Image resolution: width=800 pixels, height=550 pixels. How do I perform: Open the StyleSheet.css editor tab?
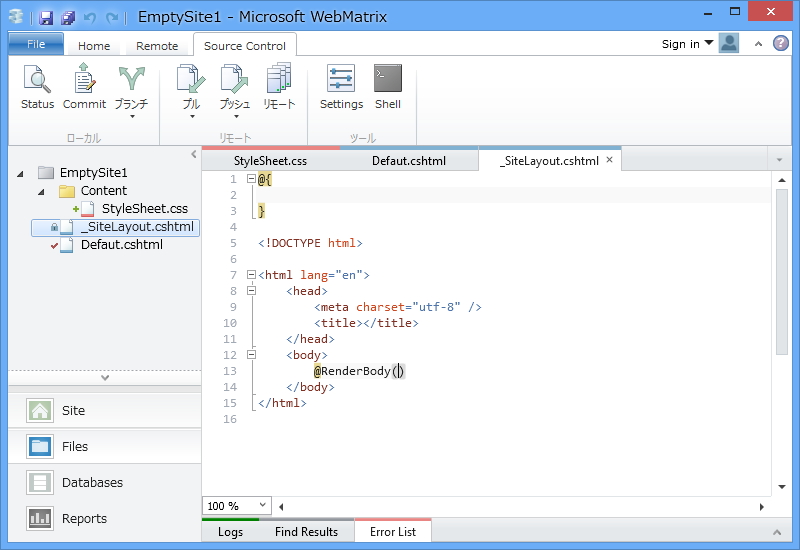click(x=270, y=161)
